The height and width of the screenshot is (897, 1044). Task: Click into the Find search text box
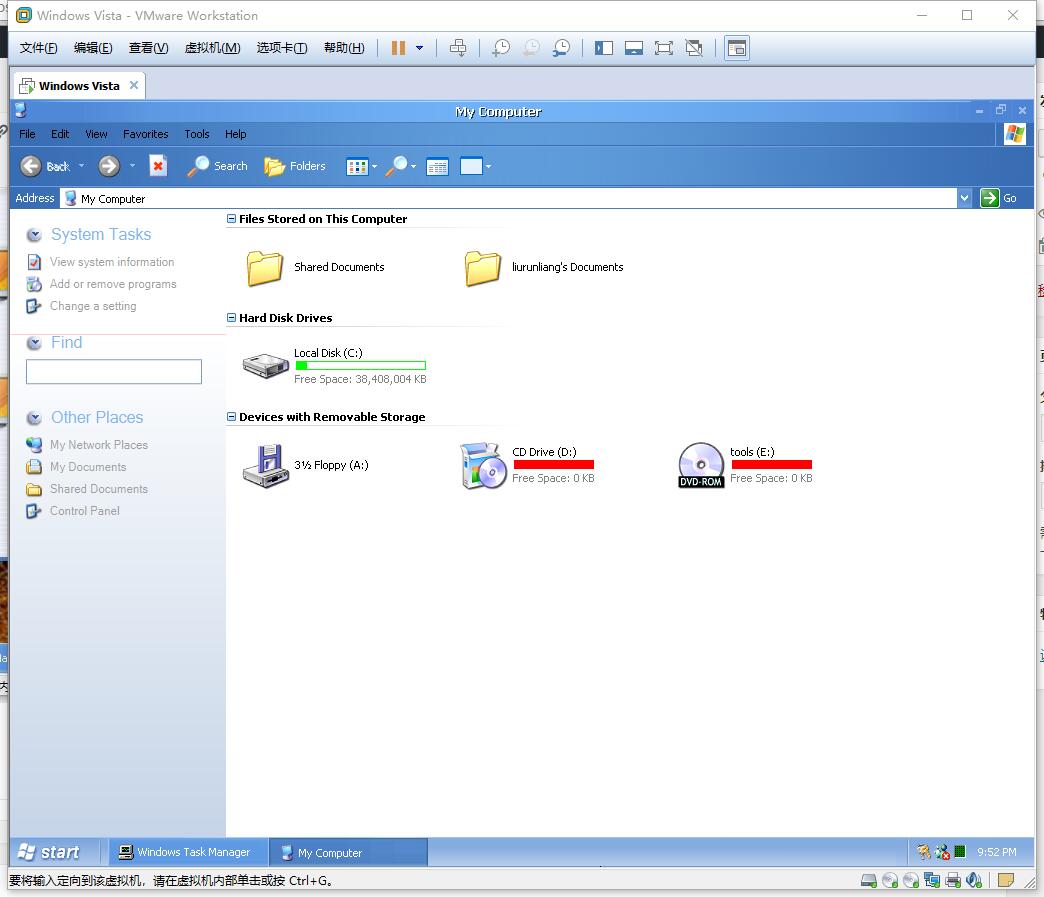(114, 372)
